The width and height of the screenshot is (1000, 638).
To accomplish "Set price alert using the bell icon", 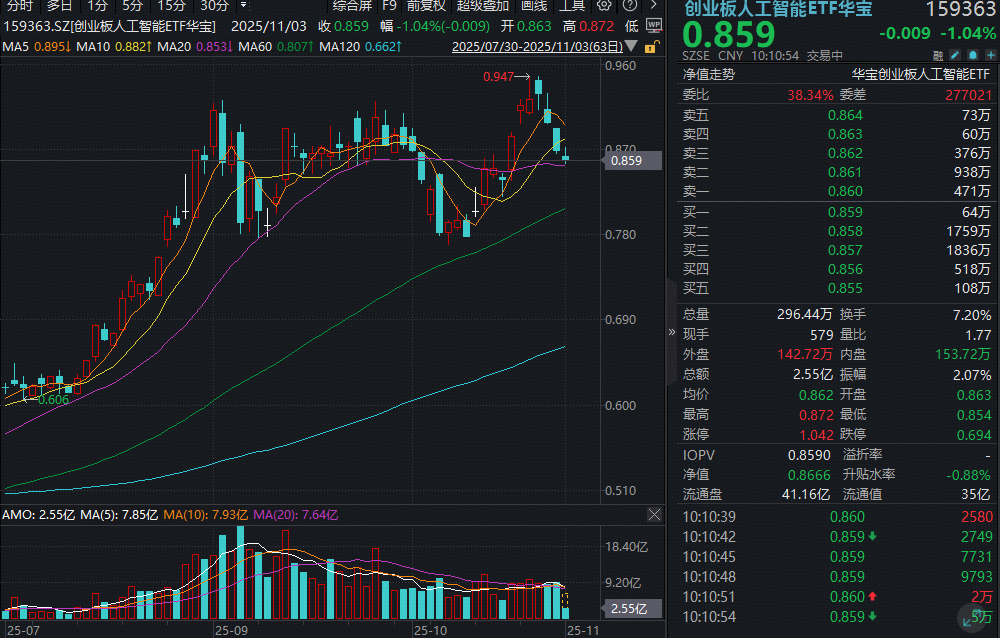I will (971, 56).
